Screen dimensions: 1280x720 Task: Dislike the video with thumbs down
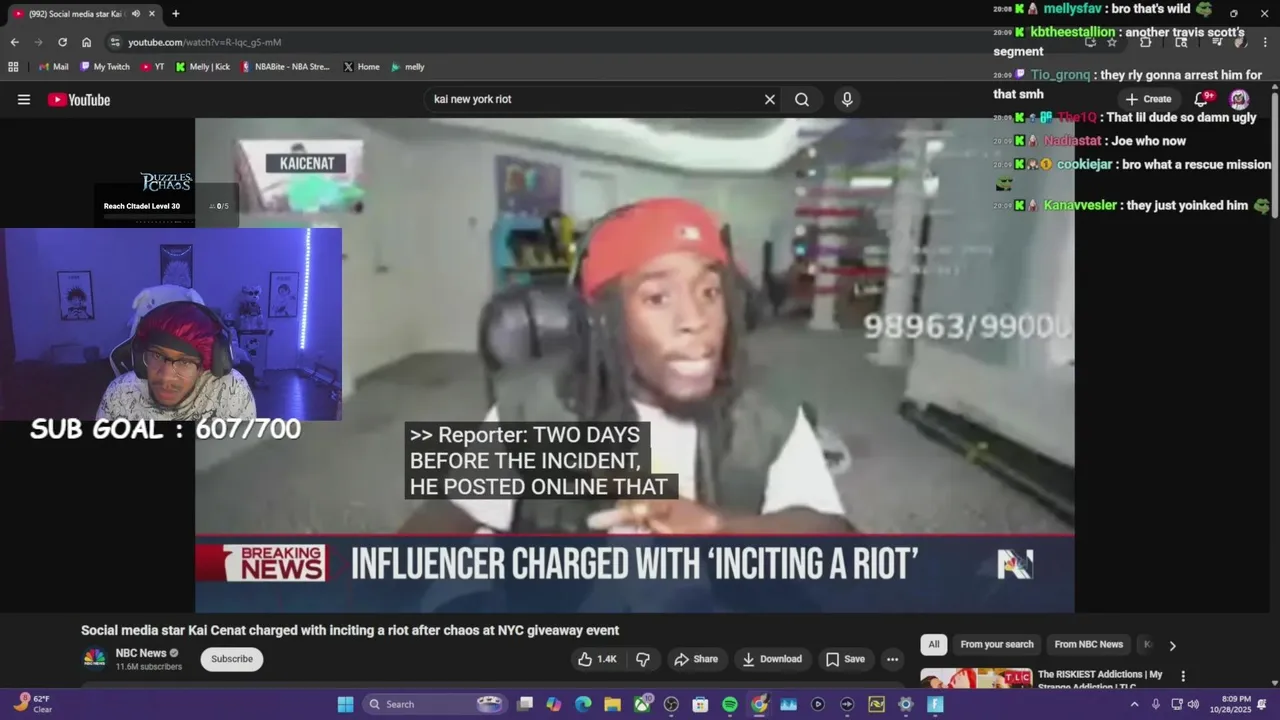coord(643,659)
